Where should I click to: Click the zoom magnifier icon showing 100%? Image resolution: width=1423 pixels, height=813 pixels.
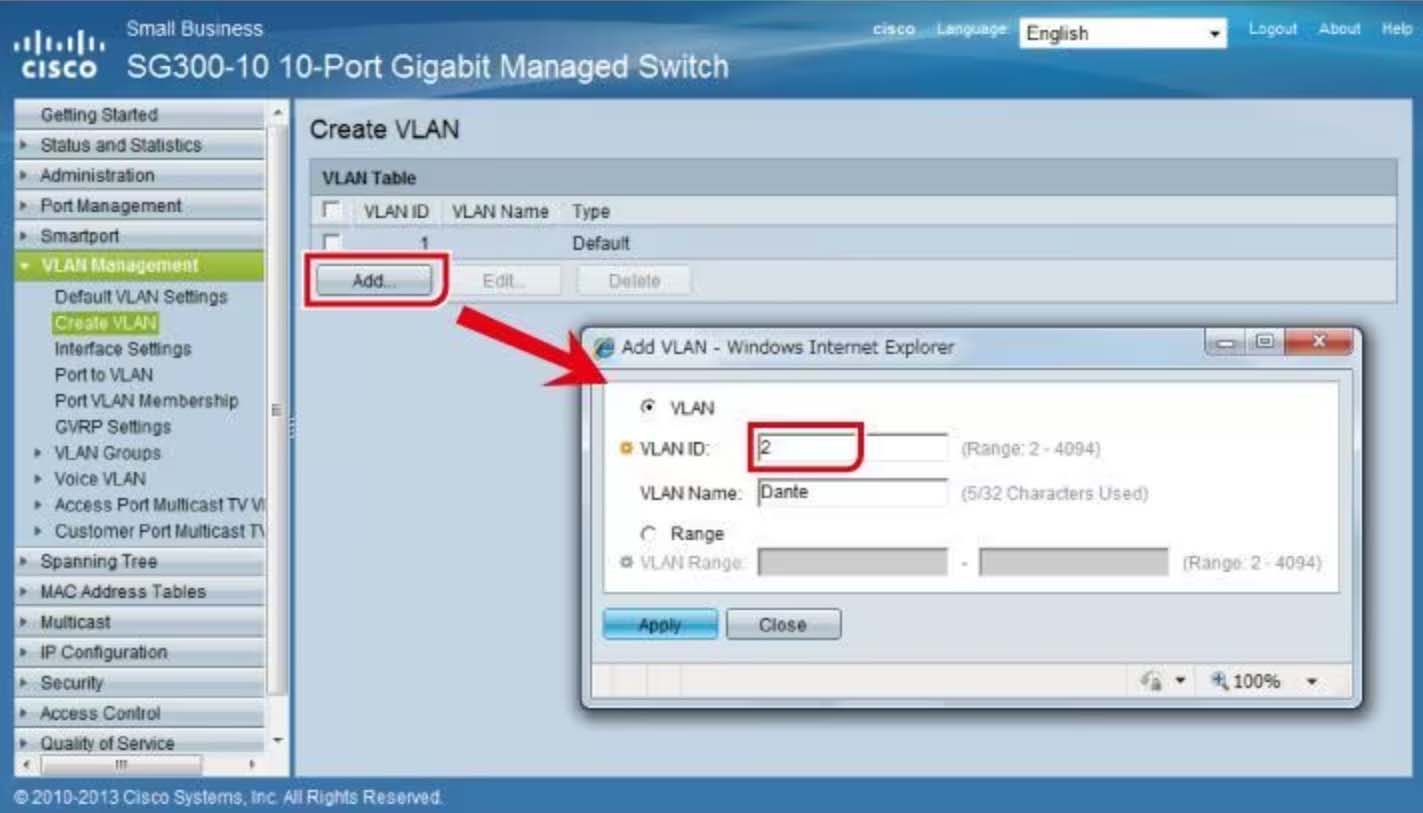(1219, 681)
